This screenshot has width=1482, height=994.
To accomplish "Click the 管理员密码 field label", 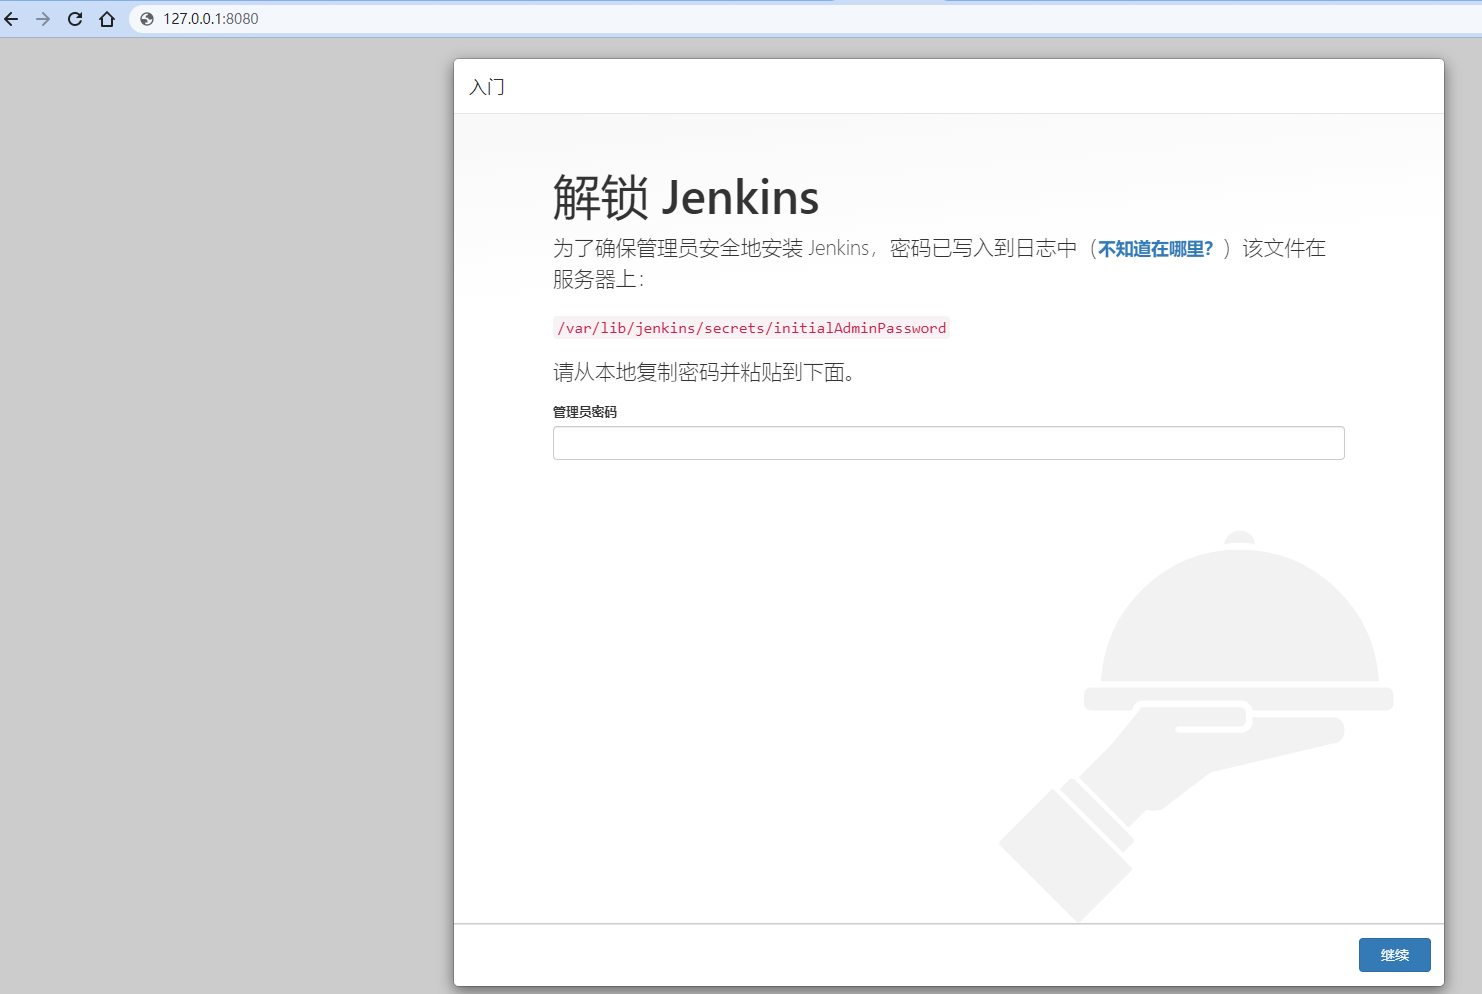I will 585,412.
